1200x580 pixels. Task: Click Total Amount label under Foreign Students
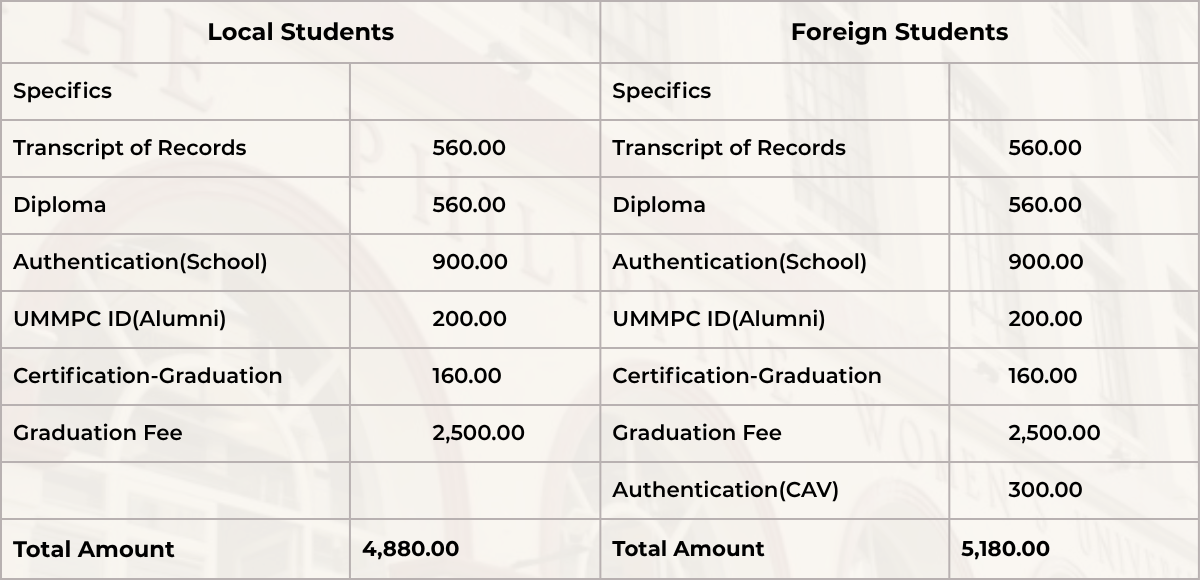click(687, 549)
